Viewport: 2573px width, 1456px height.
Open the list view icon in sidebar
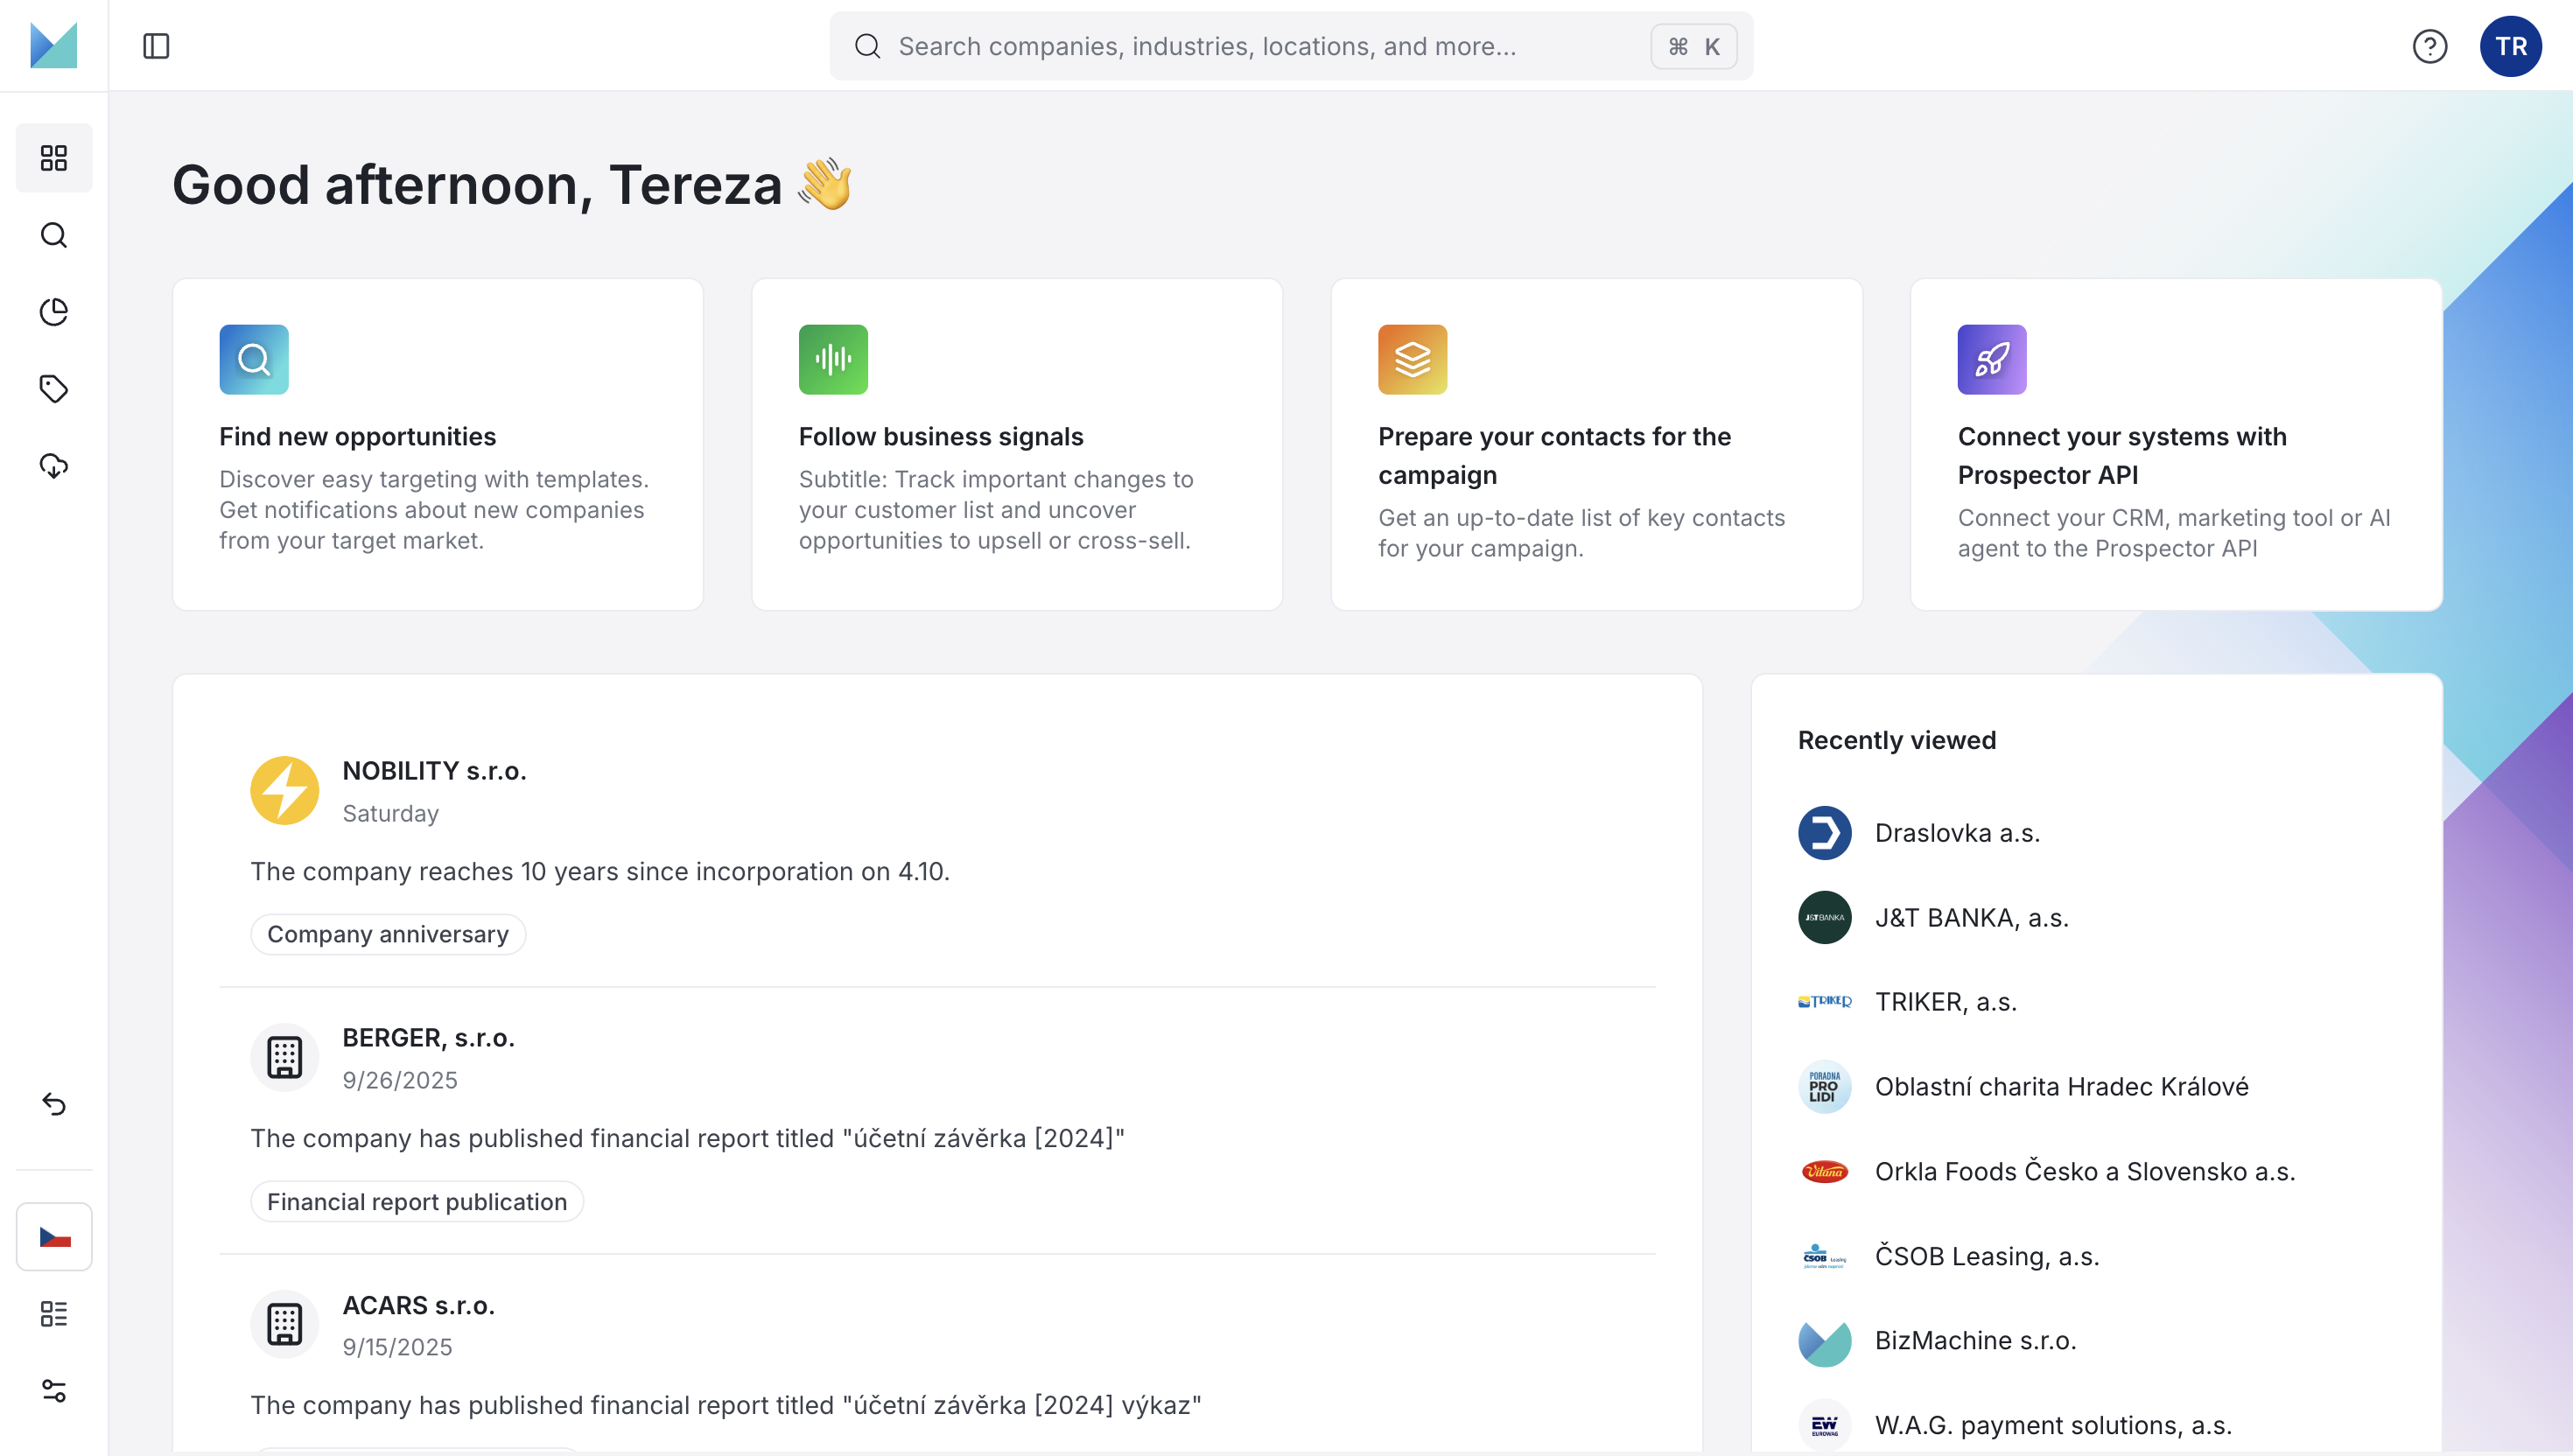pyautogui.click(x=54, y=1314)
